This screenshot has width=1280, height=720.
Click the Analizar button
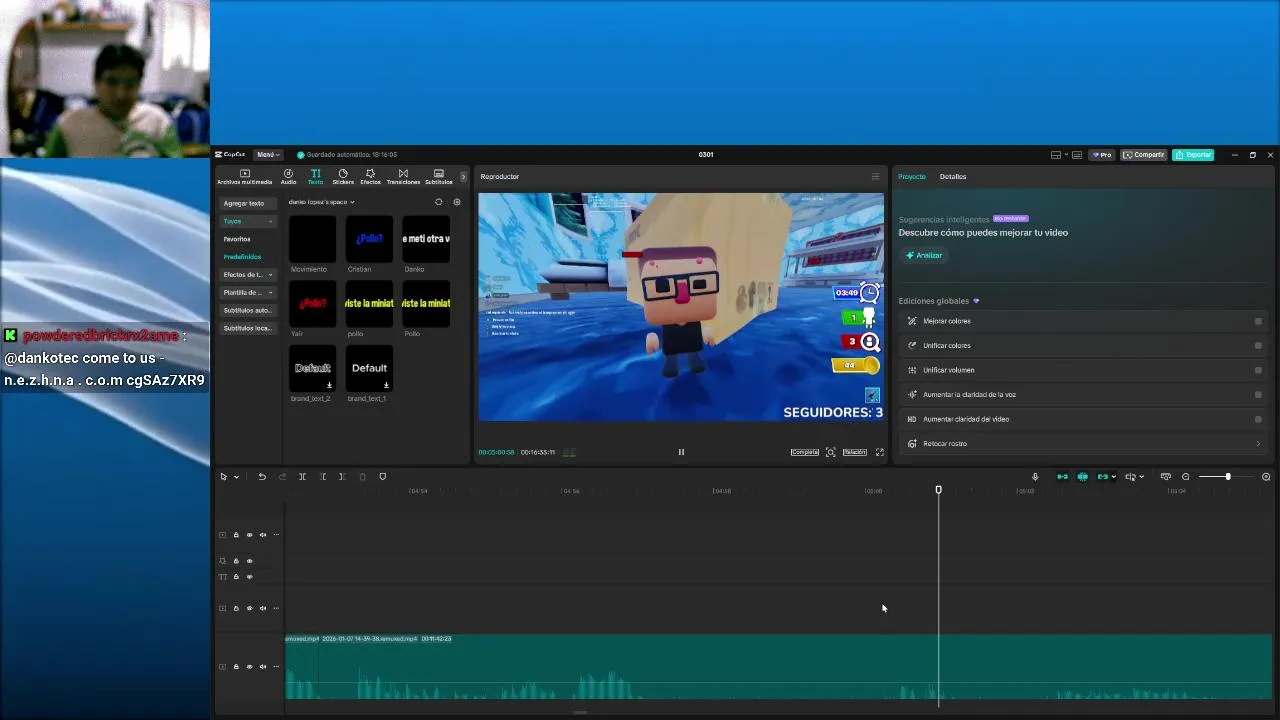pyautogui.click(x=924, y=255)
